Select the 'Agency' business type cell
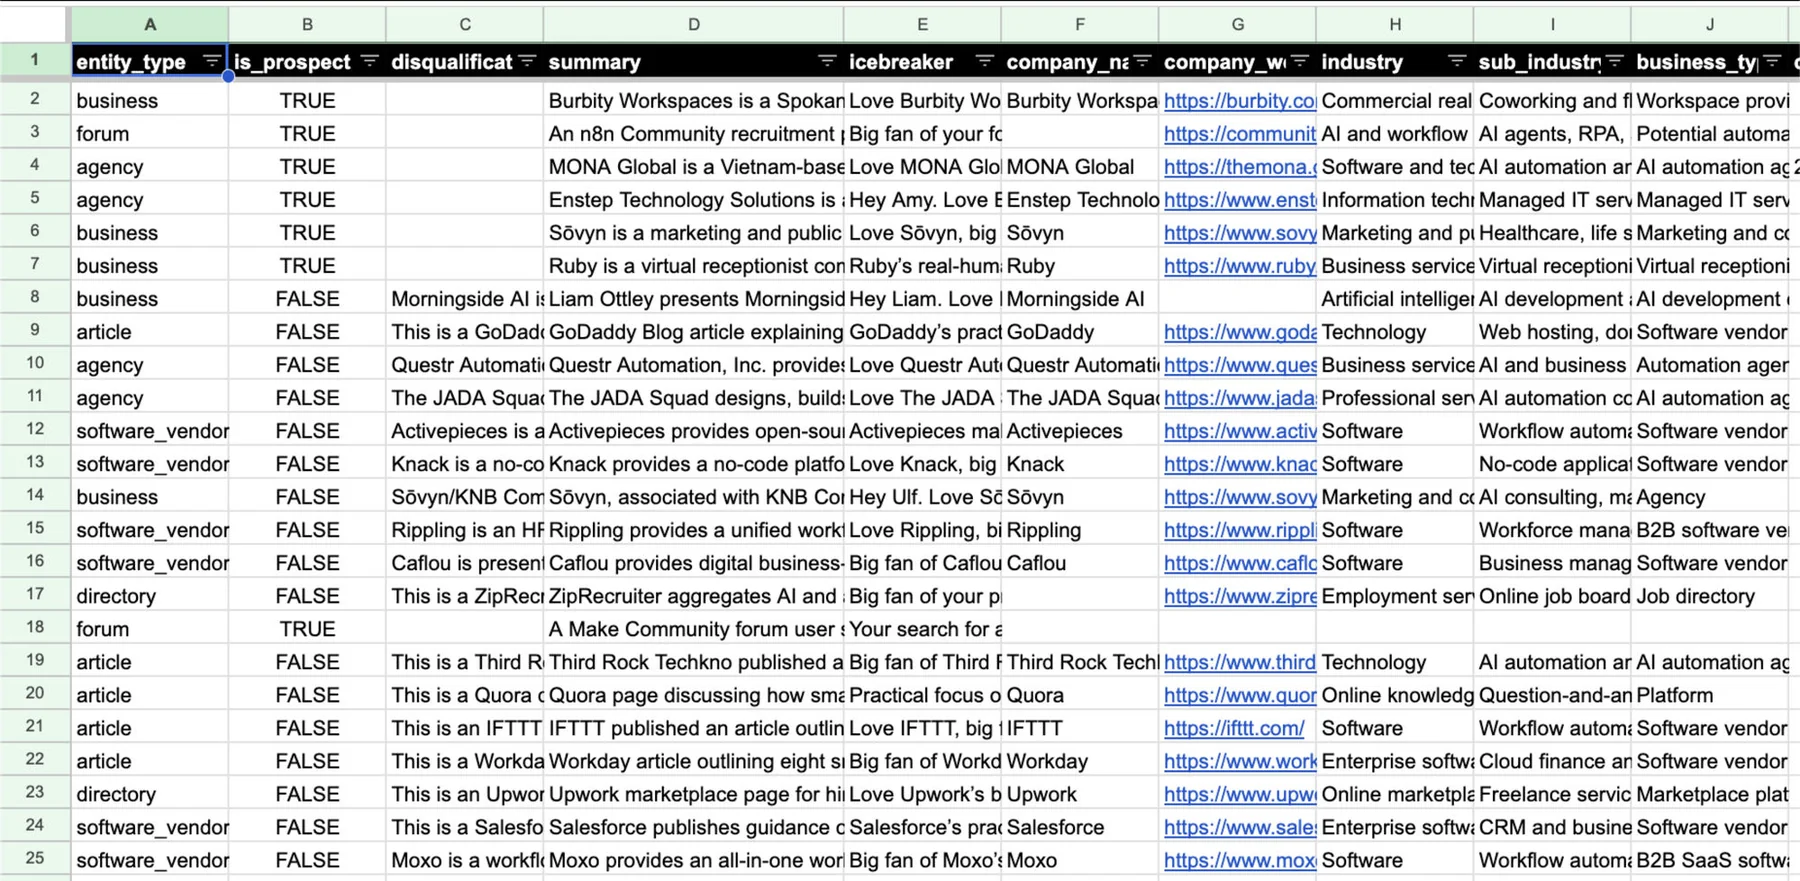Image resolution: width=1800 pixels, height=881 pixels. (x=1710, y=496)
